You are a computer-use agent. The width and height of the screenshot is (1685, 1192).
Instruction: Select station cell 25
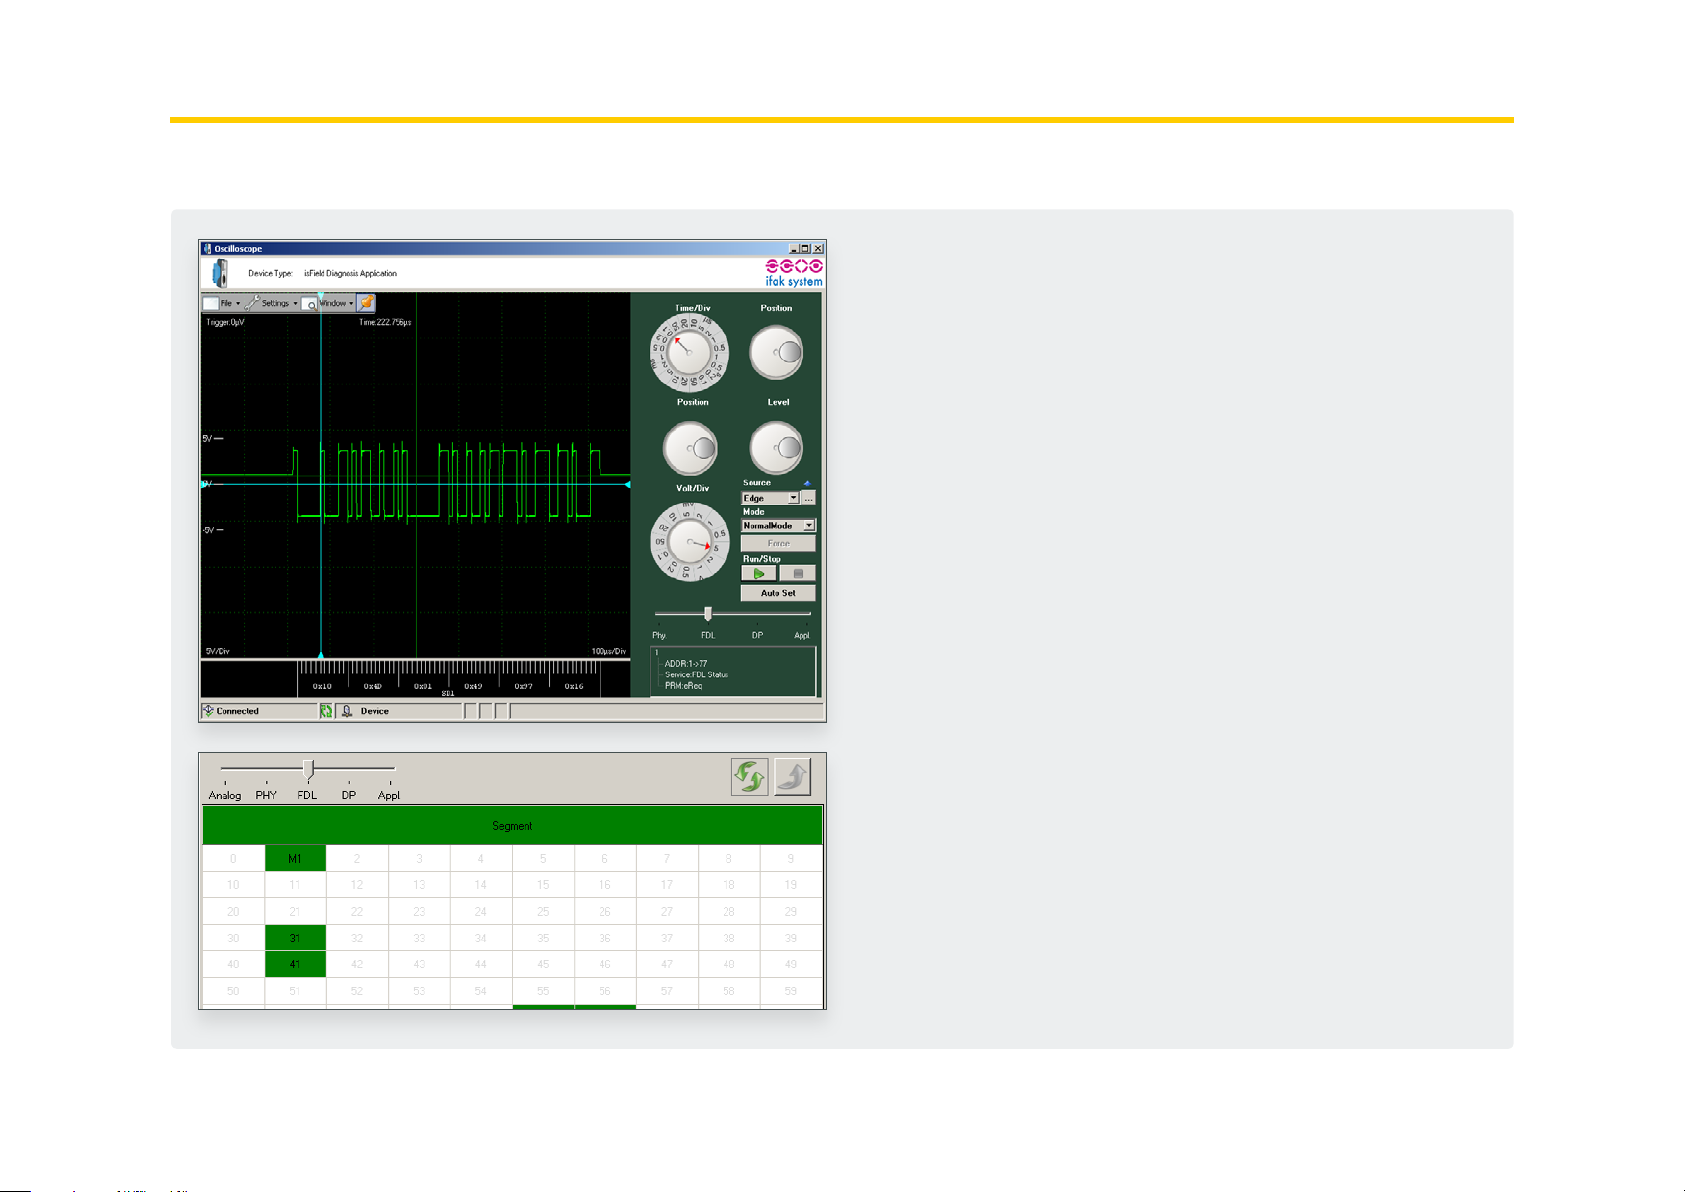(543, 912)
